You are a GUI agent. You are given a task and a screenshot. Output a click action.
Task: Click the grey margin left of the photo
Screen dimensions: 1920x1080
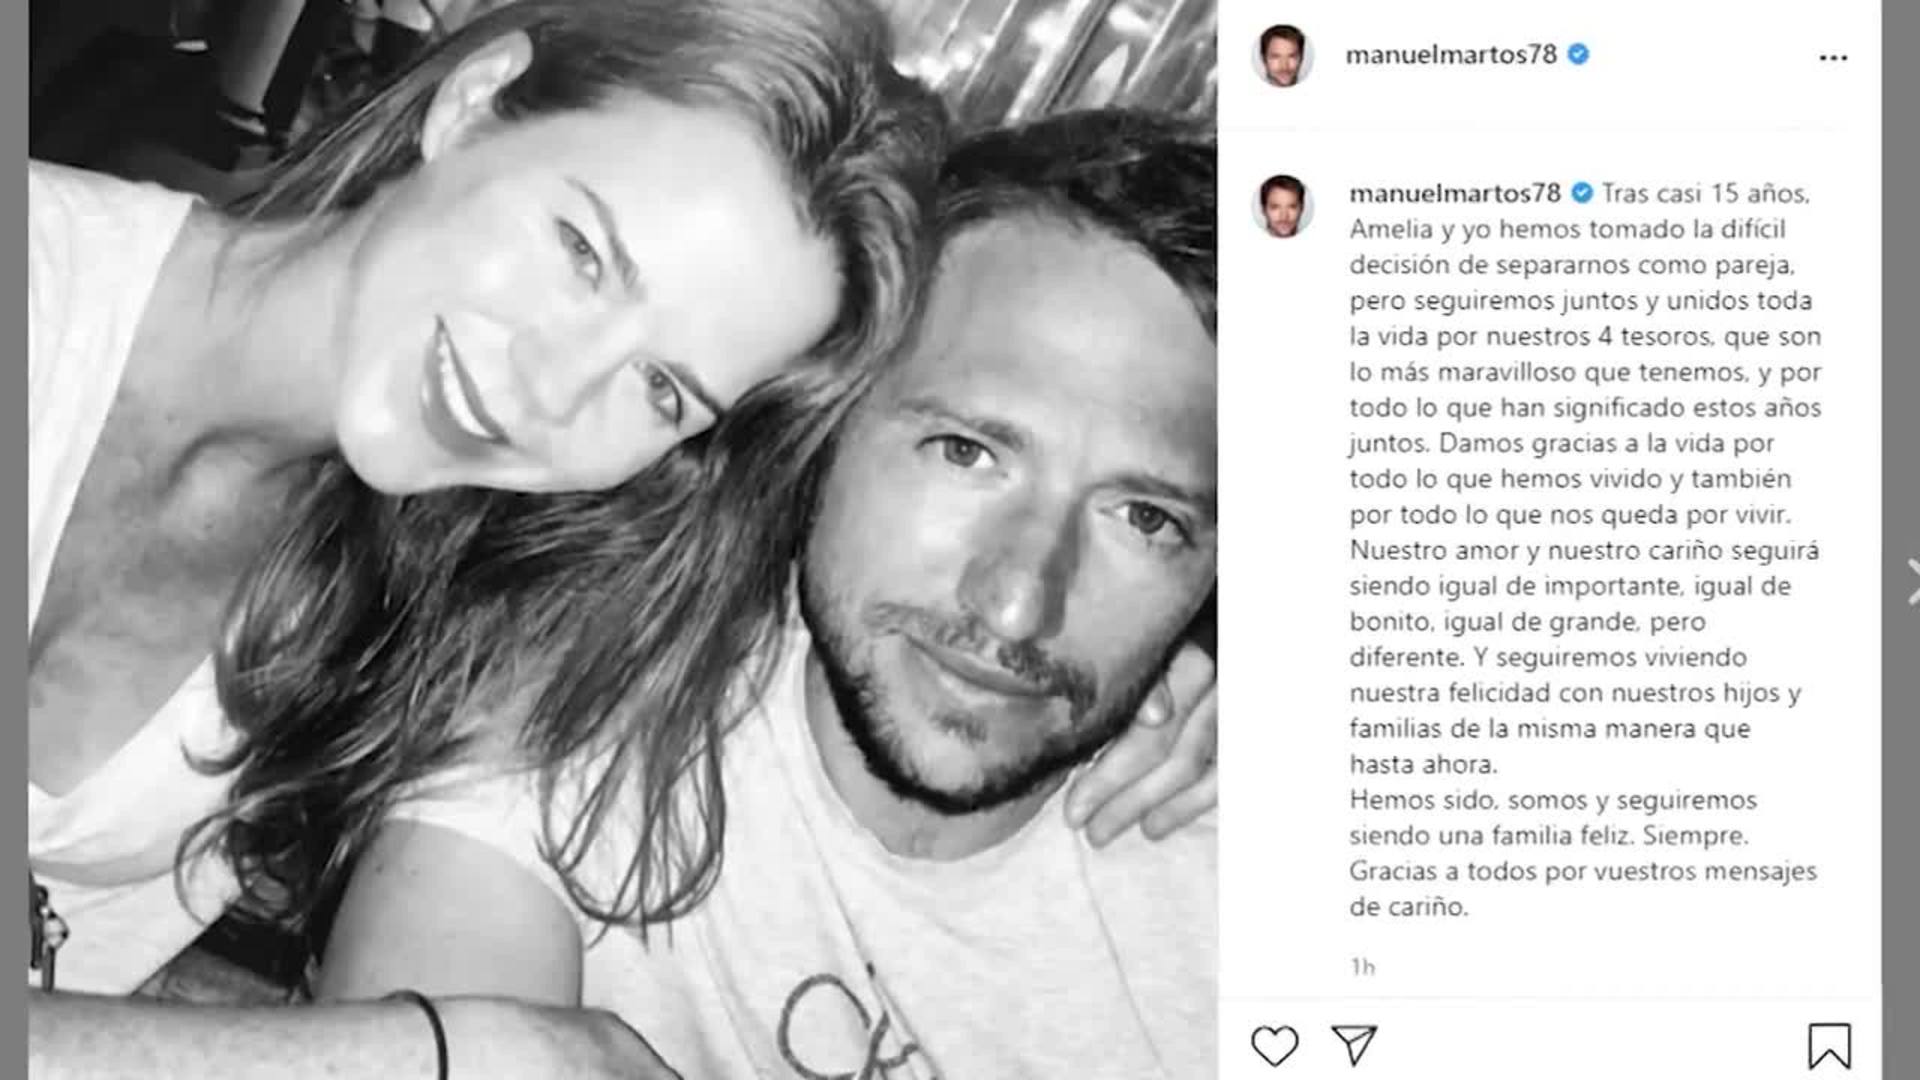point(14,540)
